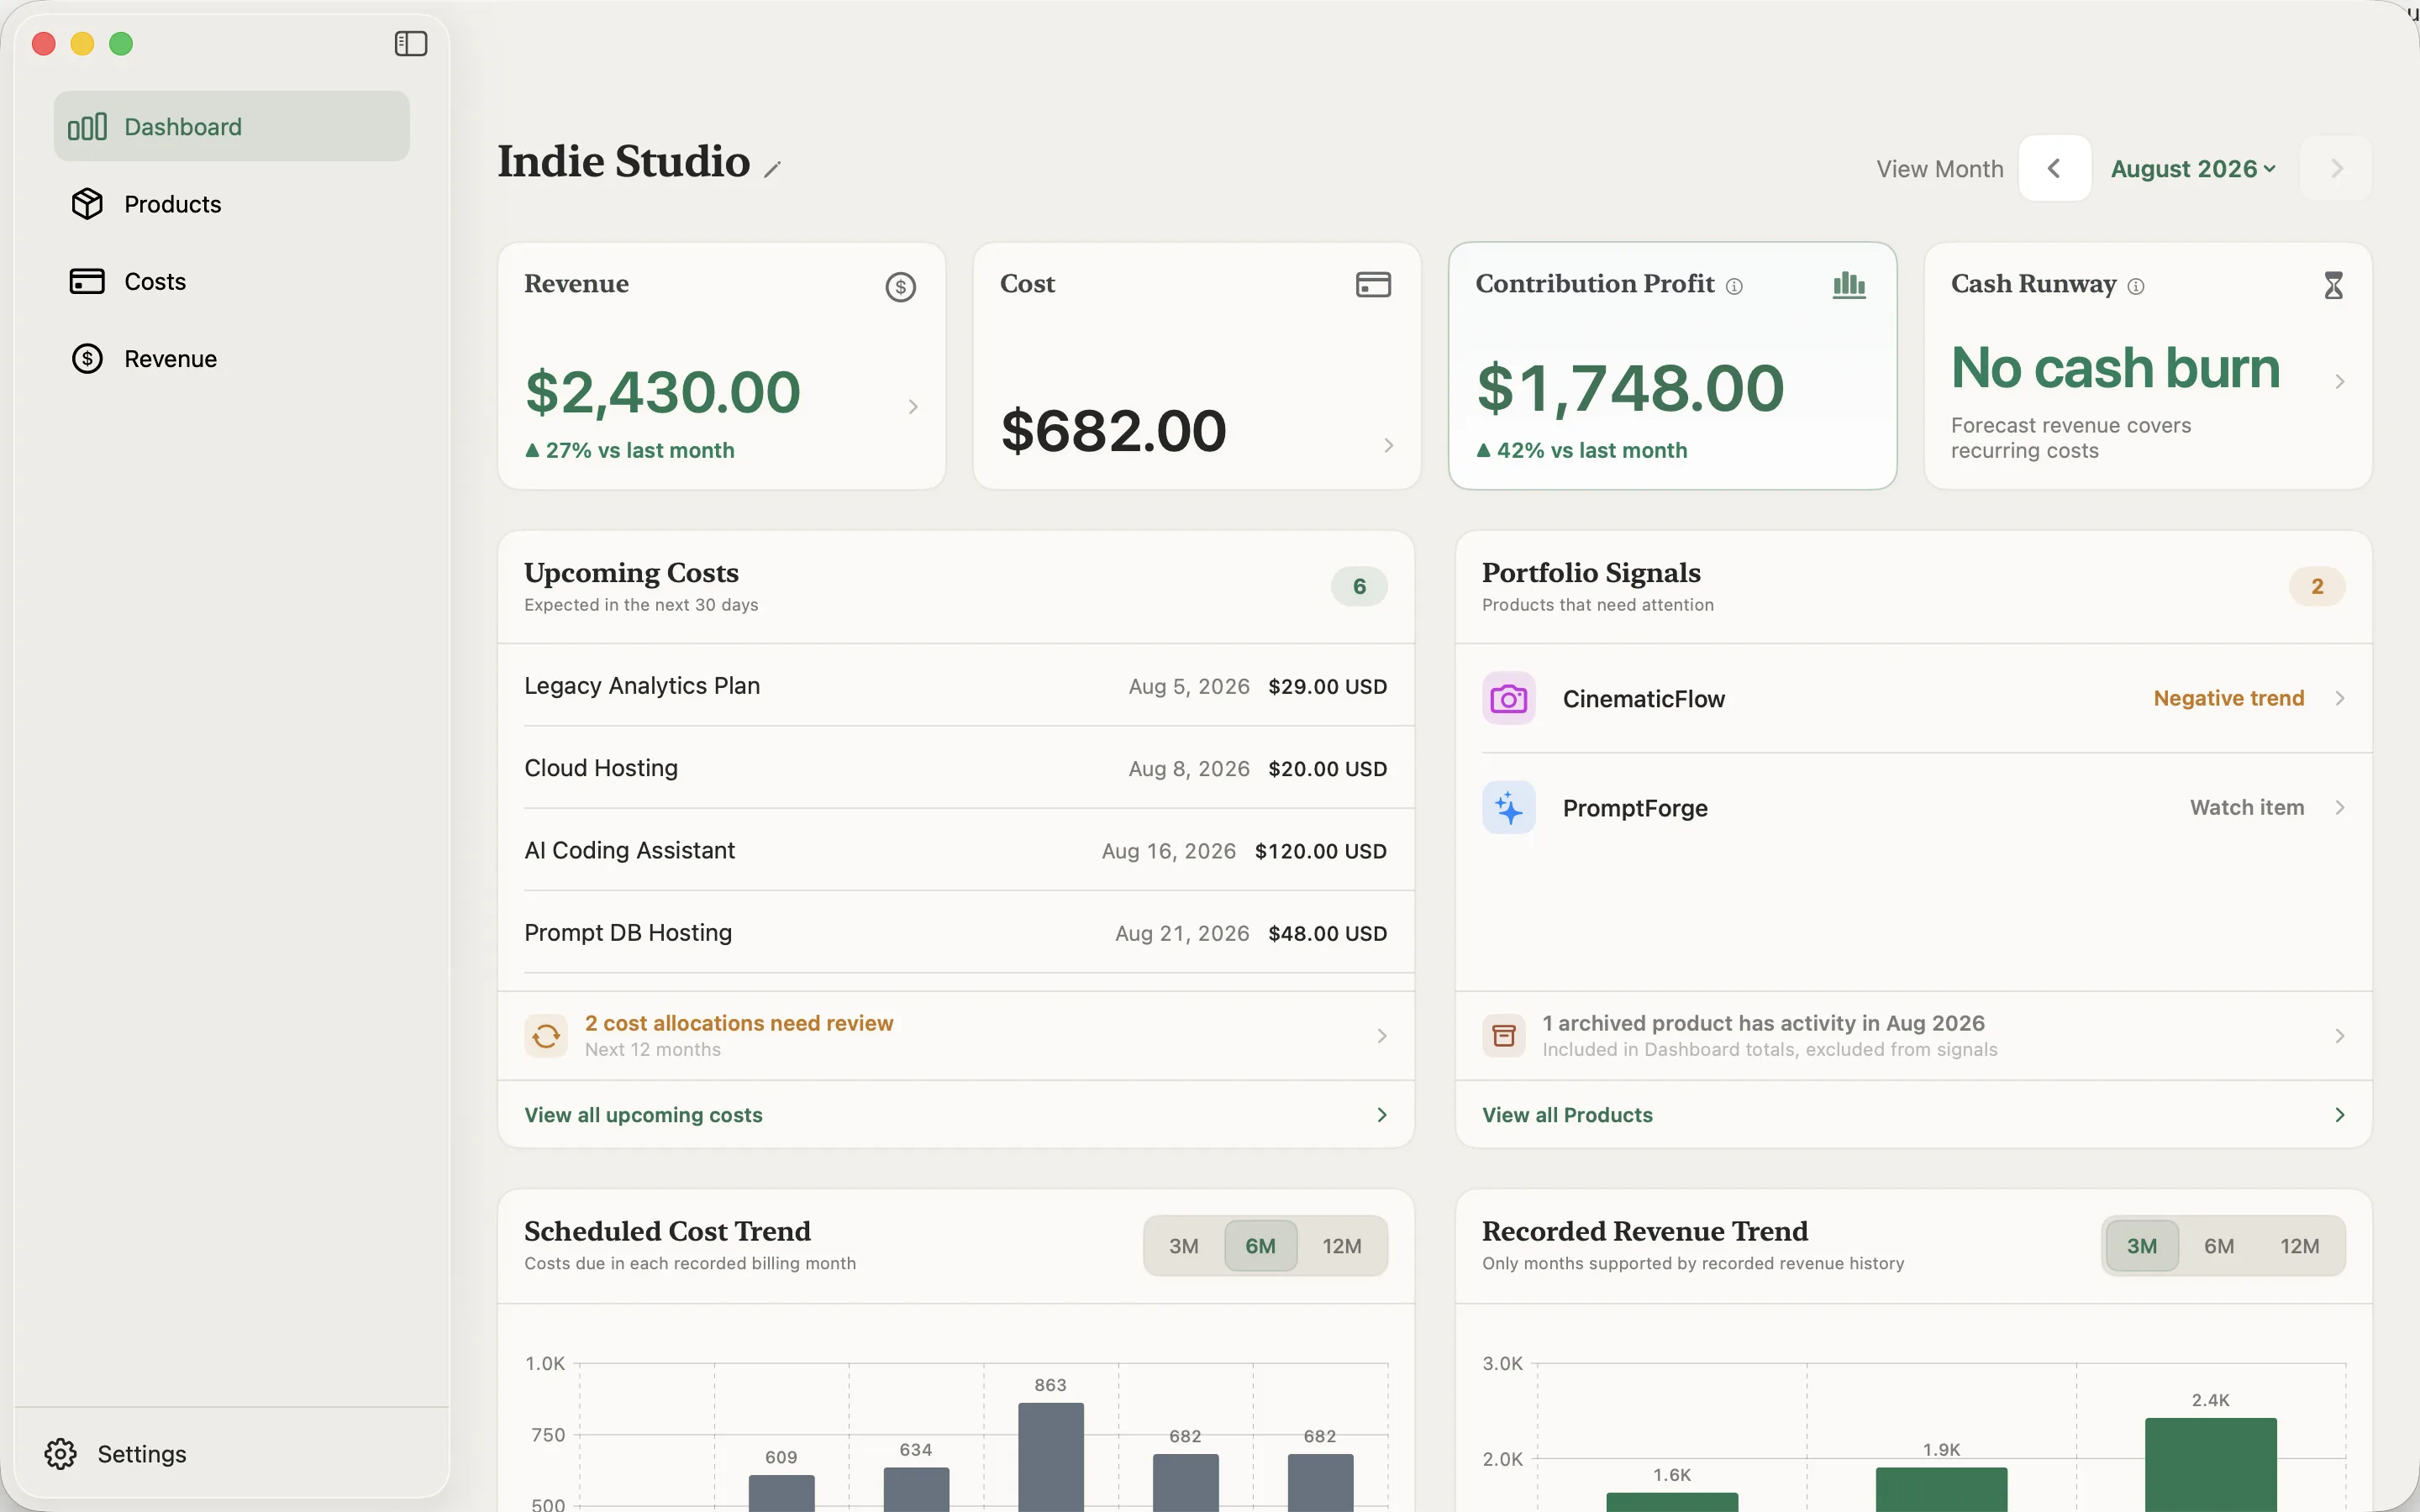Click the 1.9K bar in revenue chart
Viewport: 2420px width, 1512px height.
[1941, 1490]
